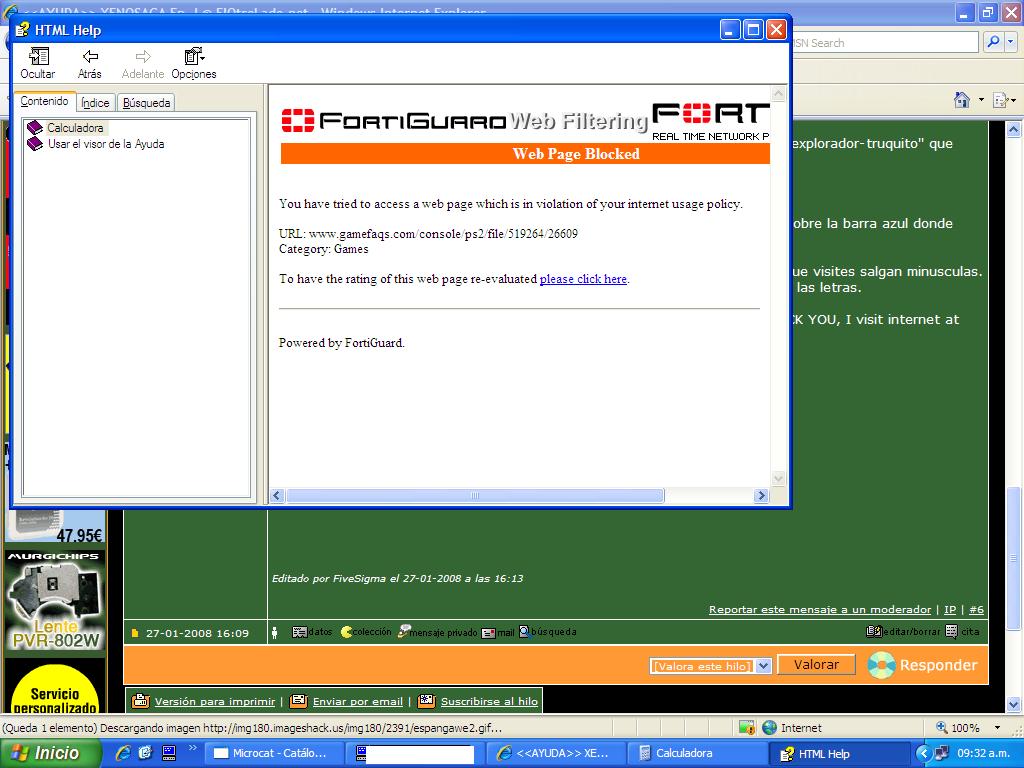The height and width of the screenshot is (768, 1024).
Task: Click the Internet Explorer quick launch icon
Action: (x=122, y=753)
